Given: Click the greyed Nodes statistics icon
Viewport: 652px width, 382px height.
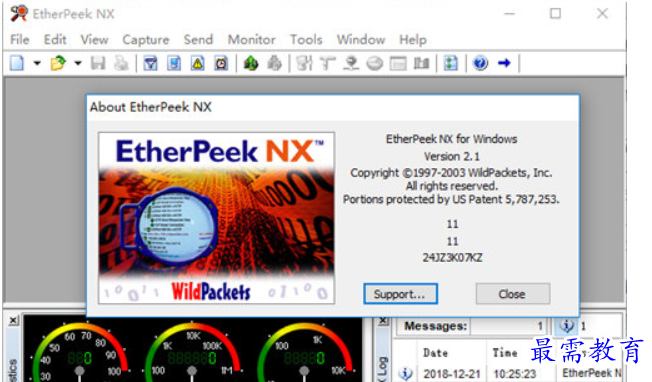Looking at the screenshot, I should [x=304, y=63].
